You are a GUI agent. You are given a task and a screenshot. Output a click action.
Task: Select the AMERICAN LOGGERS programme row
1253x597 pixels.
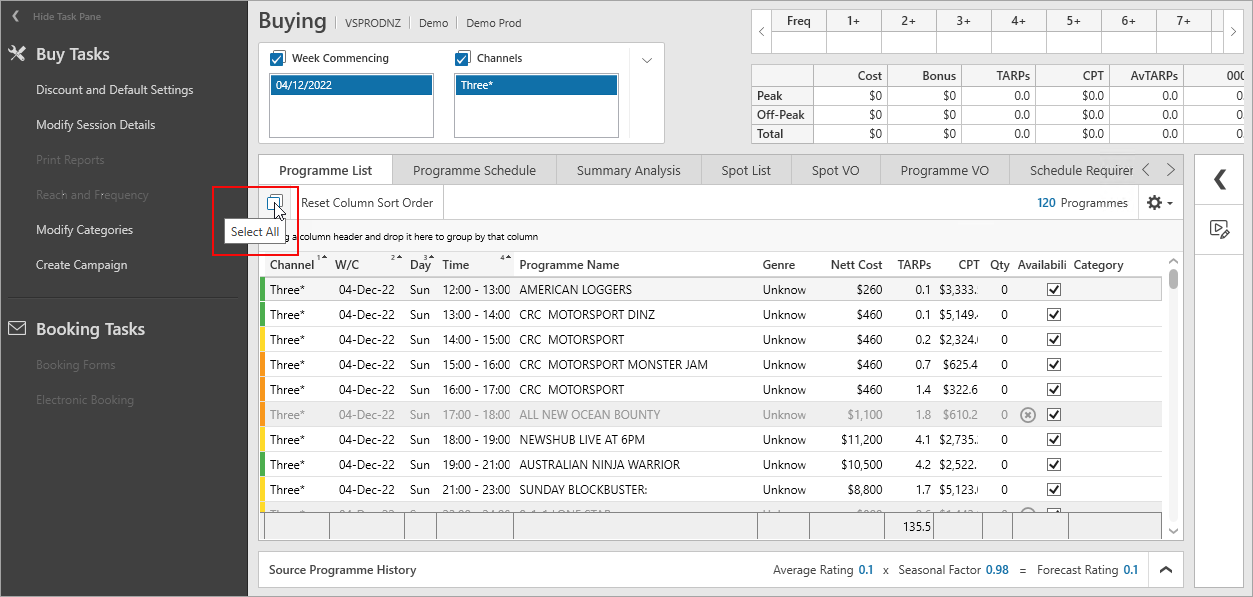pyautogui.click(x=712, y=290)
